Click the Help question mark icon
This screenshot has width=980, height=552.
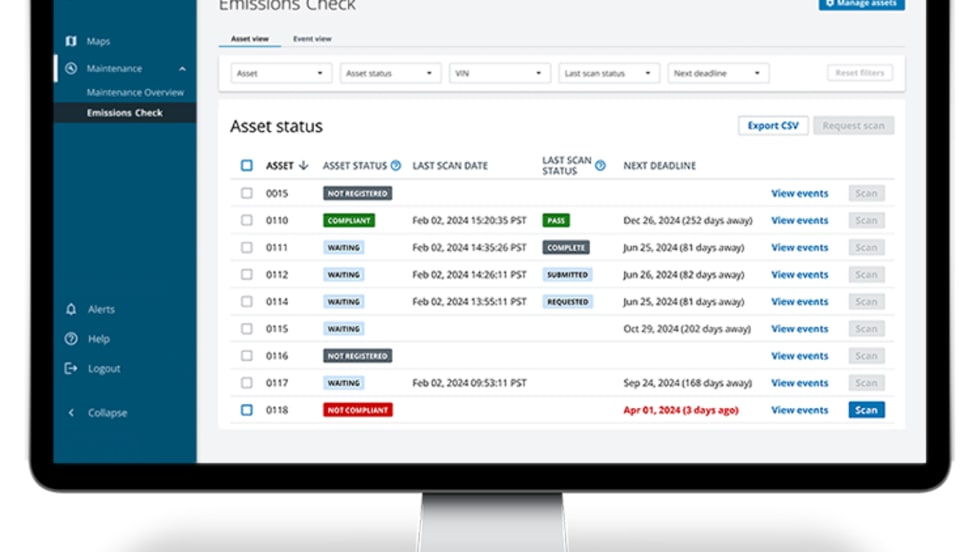tap(71, 339)
